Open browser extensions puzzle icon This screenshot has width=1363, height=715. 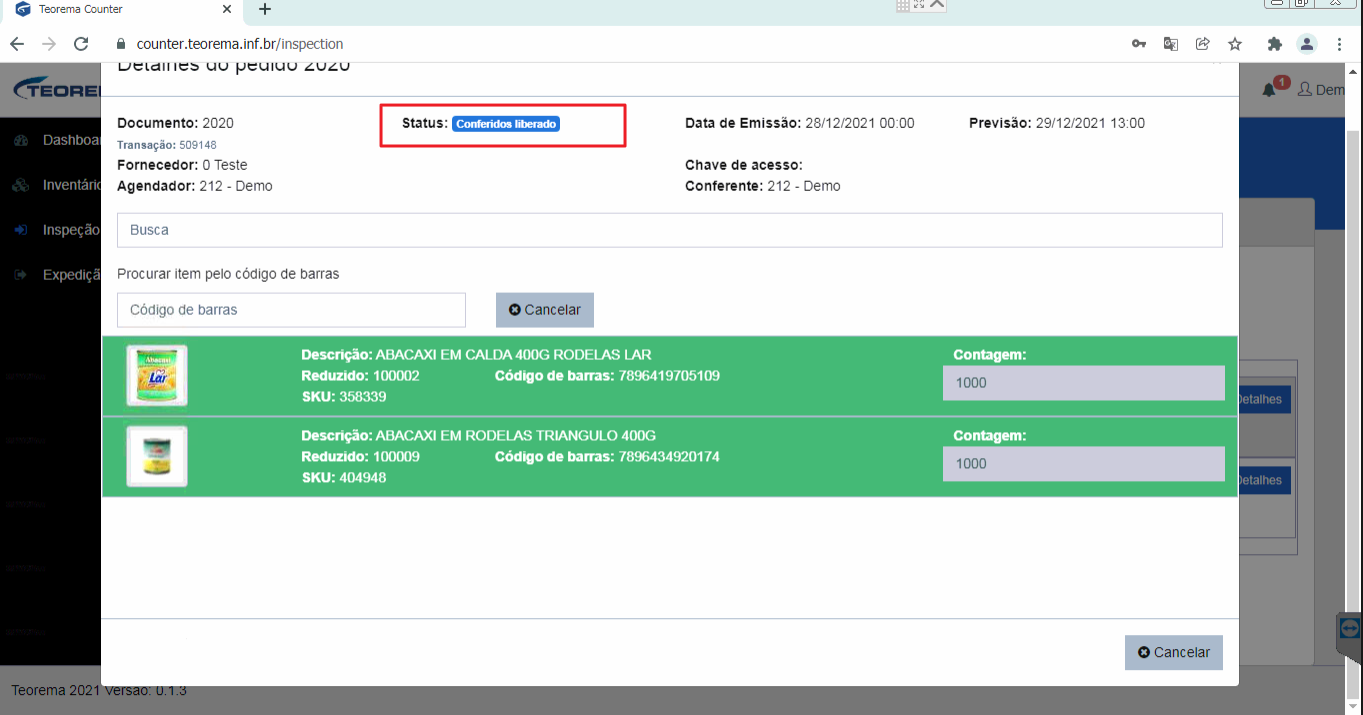coord(1274,44)
